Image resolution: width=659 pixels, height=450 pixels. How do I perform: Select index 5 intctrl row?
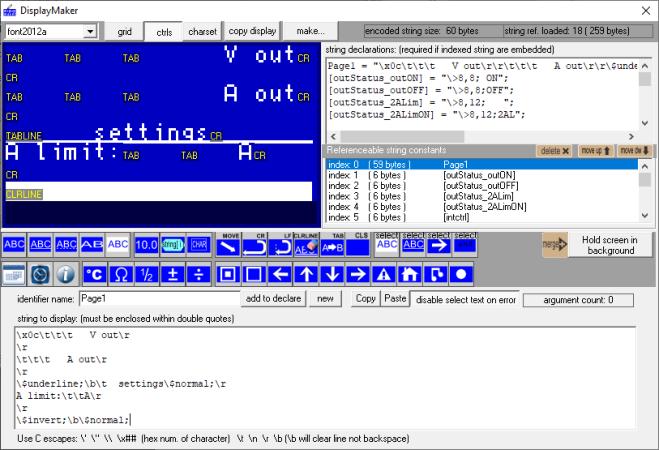(482, 217)
